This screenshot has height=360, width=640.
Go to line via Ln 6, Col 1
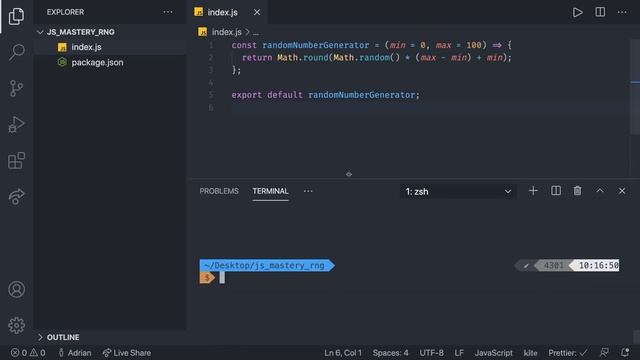pyautogui.click(x=343, y=353)
